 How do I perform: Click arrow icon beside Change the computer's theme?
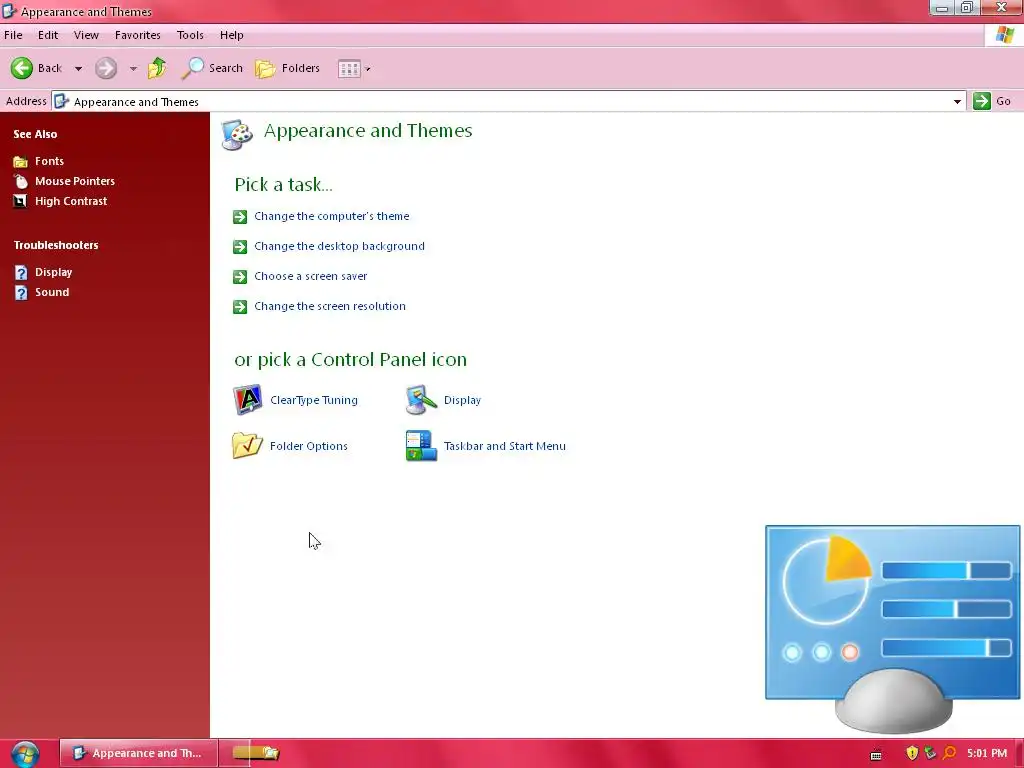(x=240, y=217)
